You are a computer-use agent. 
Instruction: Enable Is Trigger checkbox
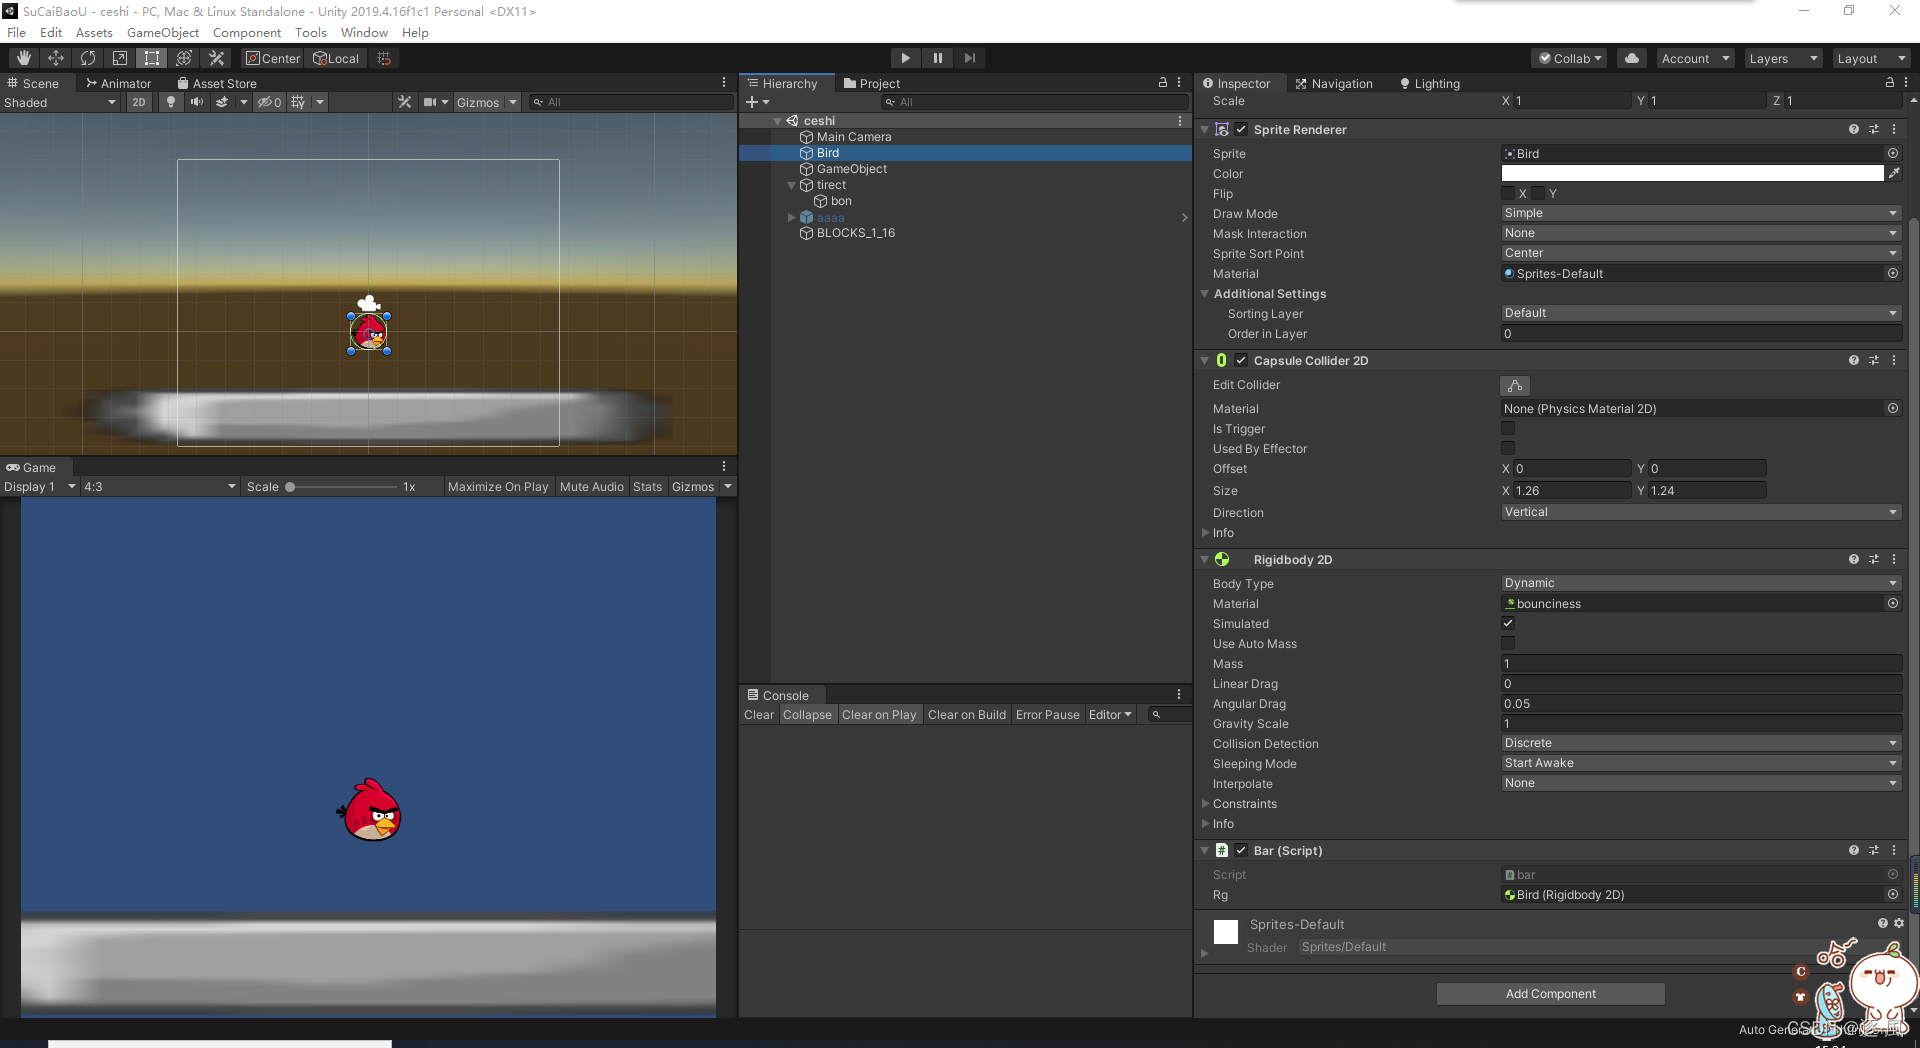1508,428
